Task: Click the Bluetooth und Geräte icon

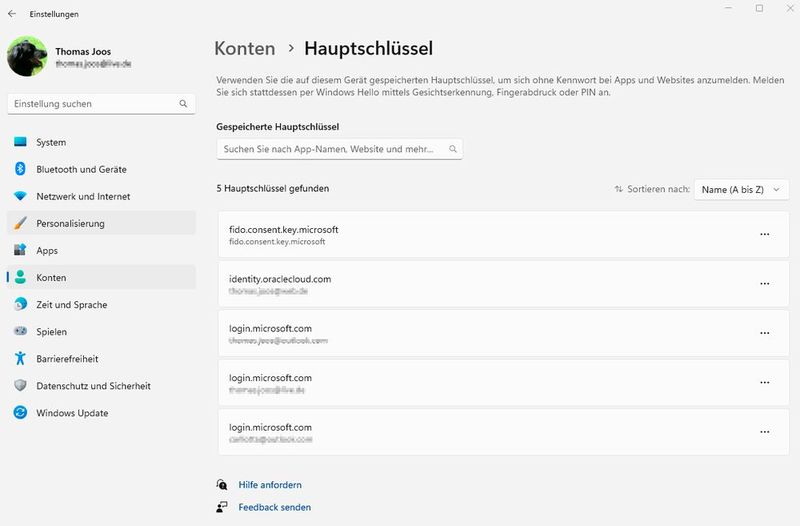Action: (x=20, y=169)
